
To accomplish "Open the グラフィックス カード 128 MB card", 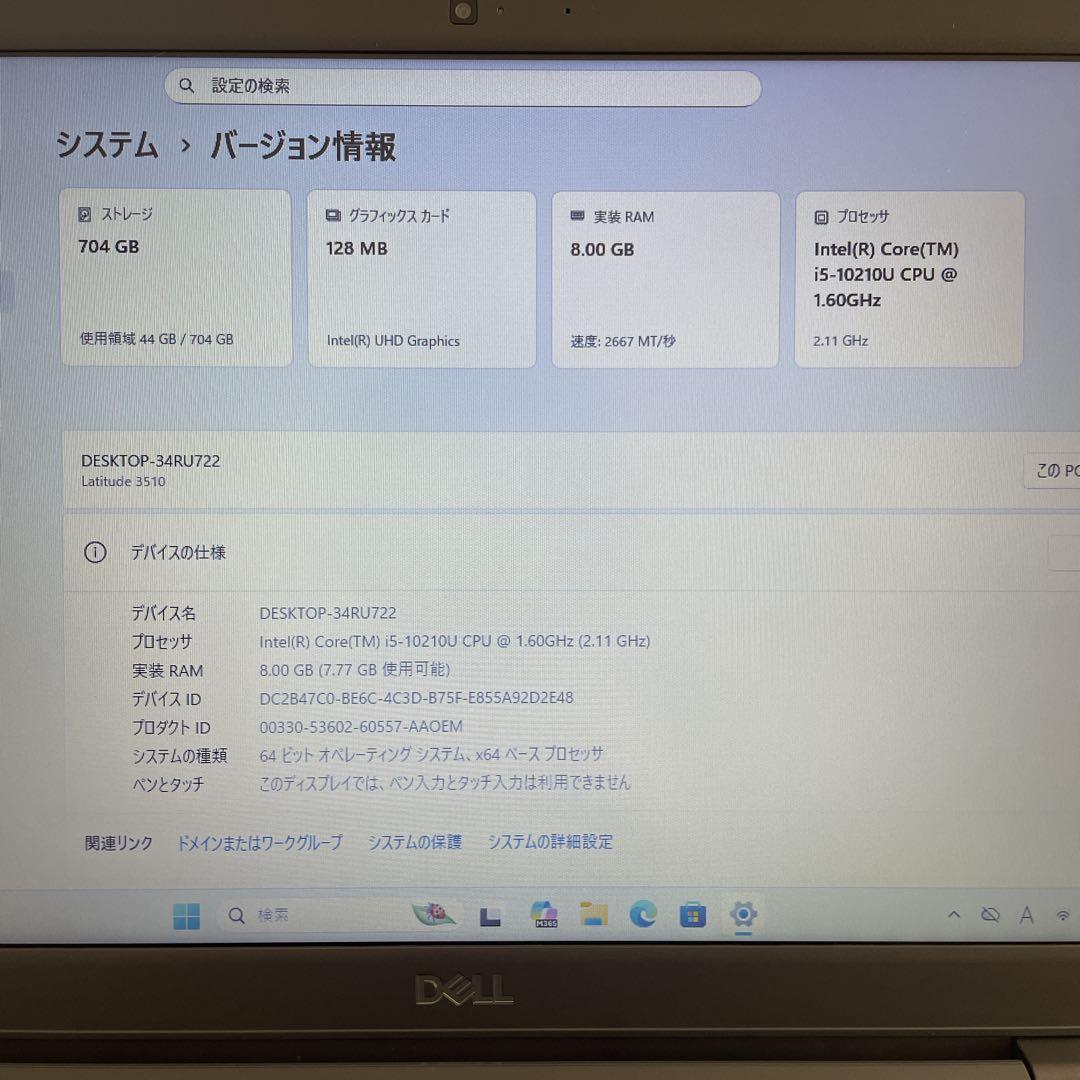I will pos(422,279).
